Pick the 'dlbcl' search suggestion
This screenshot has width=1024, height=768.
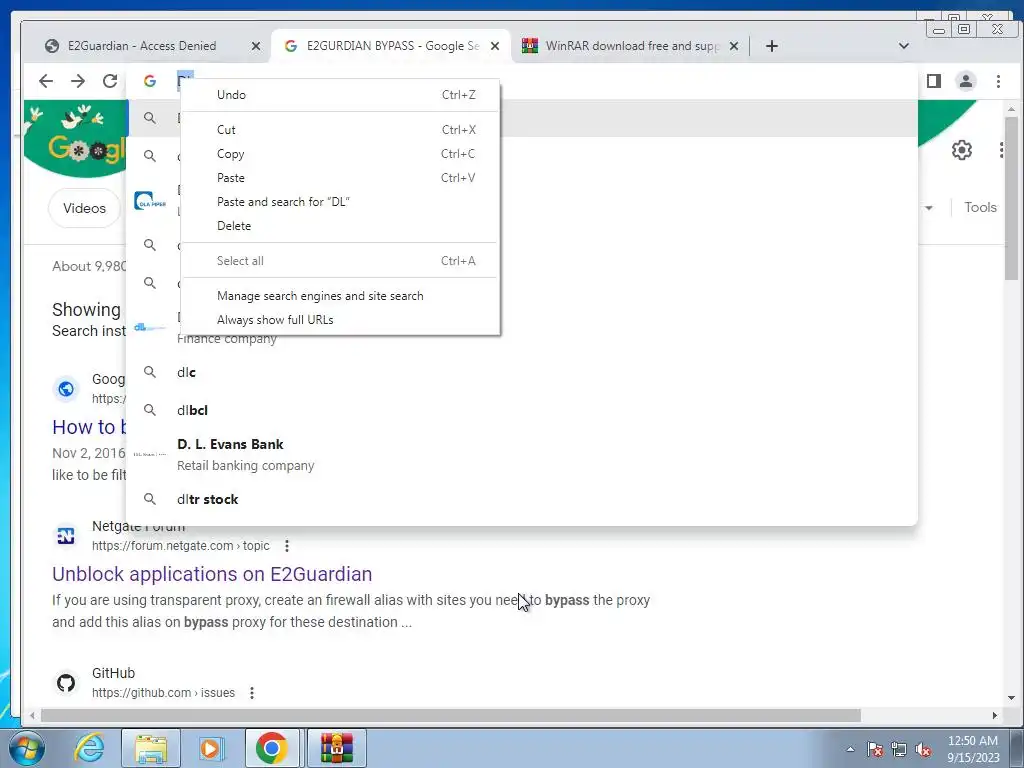click(x=522, y=410)
